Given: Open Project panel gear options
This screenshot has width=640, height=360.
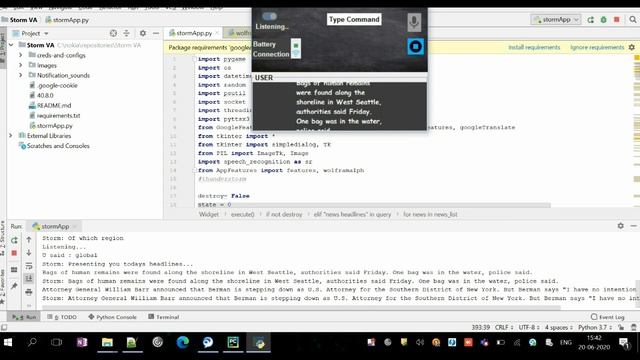Looking at the screenshot, I should point(142,33).
